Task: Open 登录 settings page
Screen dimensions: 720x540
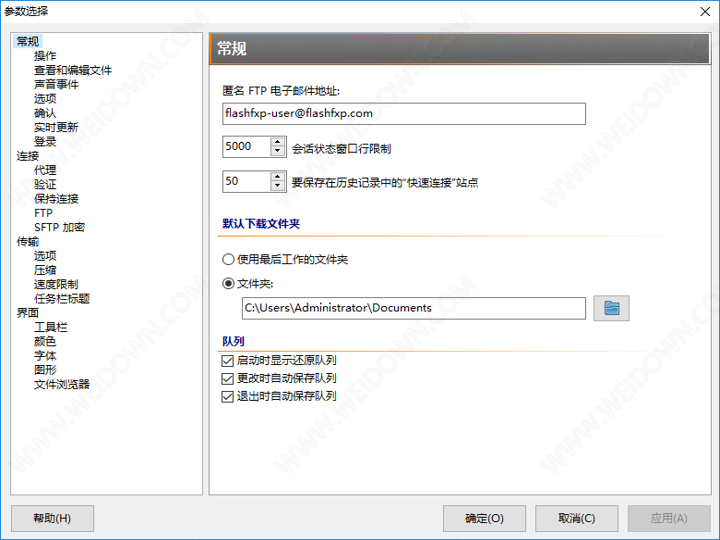Action: pos(45,141)
